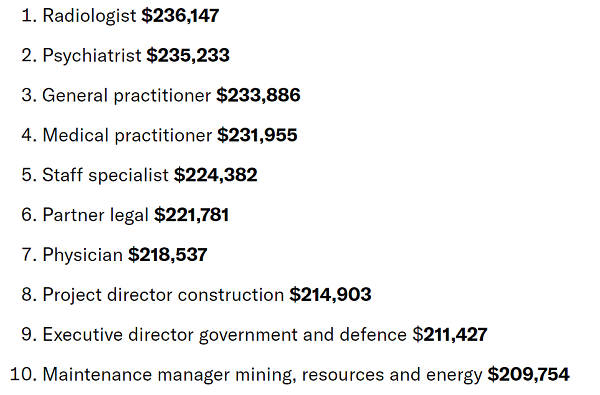600x395 pixels.
Task: Select the $233,886 salary figure
Action: 258,95
